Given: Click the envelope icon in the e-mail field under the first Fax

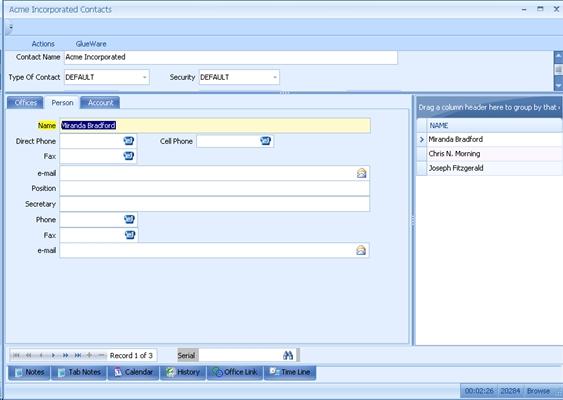Looking at the screenshot, I should (362, 173).
